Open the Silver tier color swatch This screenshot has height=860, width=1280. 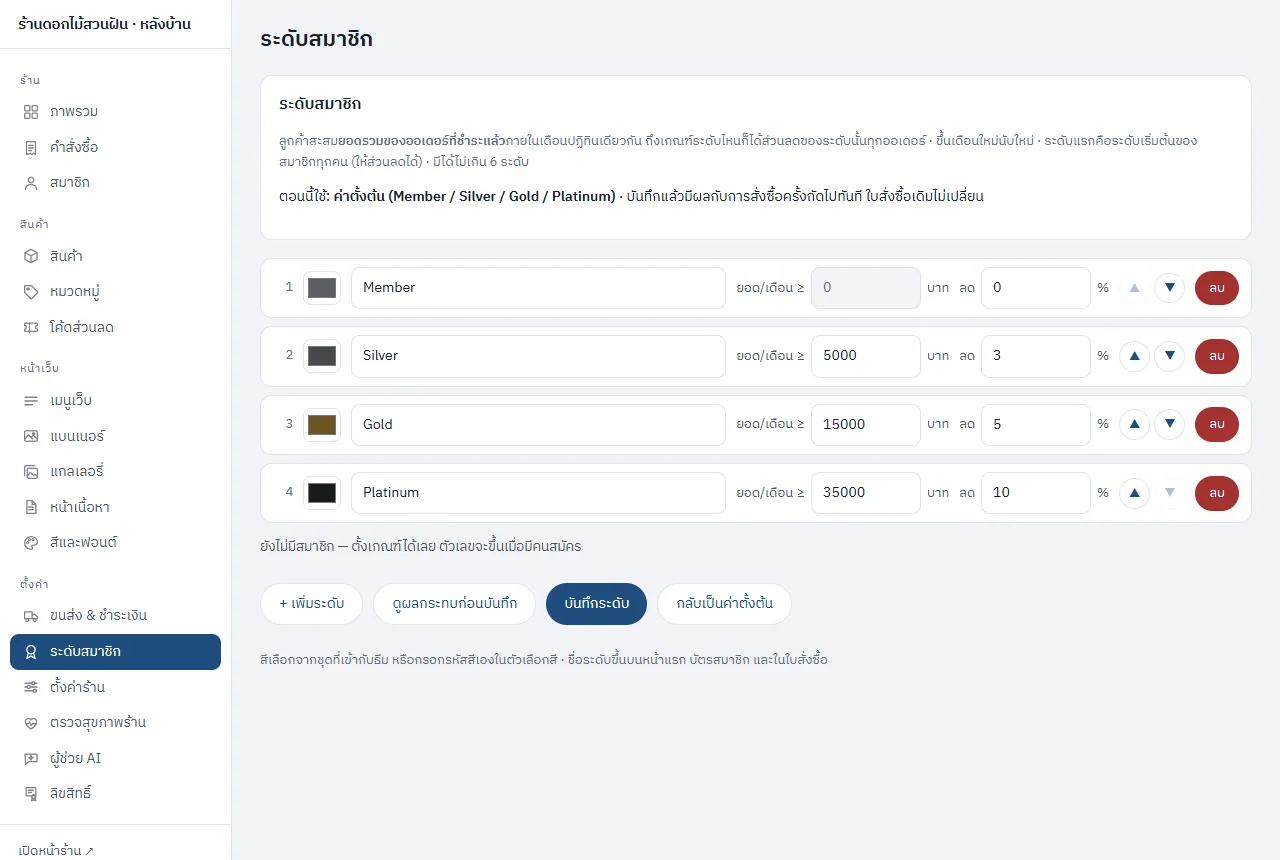pos(322,356)
